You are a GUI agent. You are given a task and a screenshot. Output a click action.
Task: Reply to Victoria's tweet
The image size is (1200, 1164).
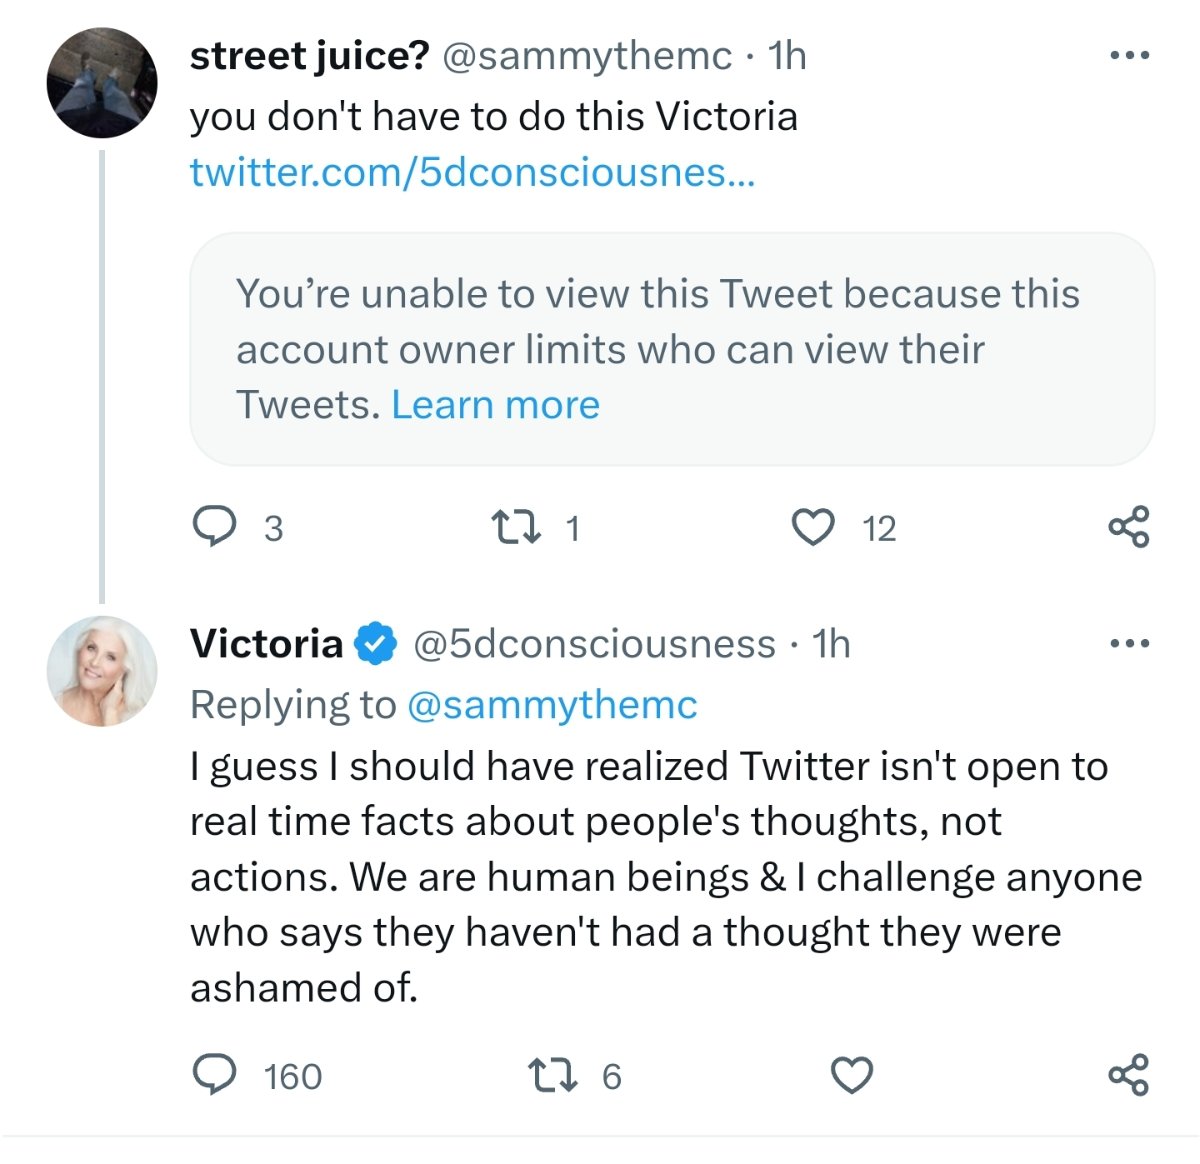click(x=214, y=1076)
